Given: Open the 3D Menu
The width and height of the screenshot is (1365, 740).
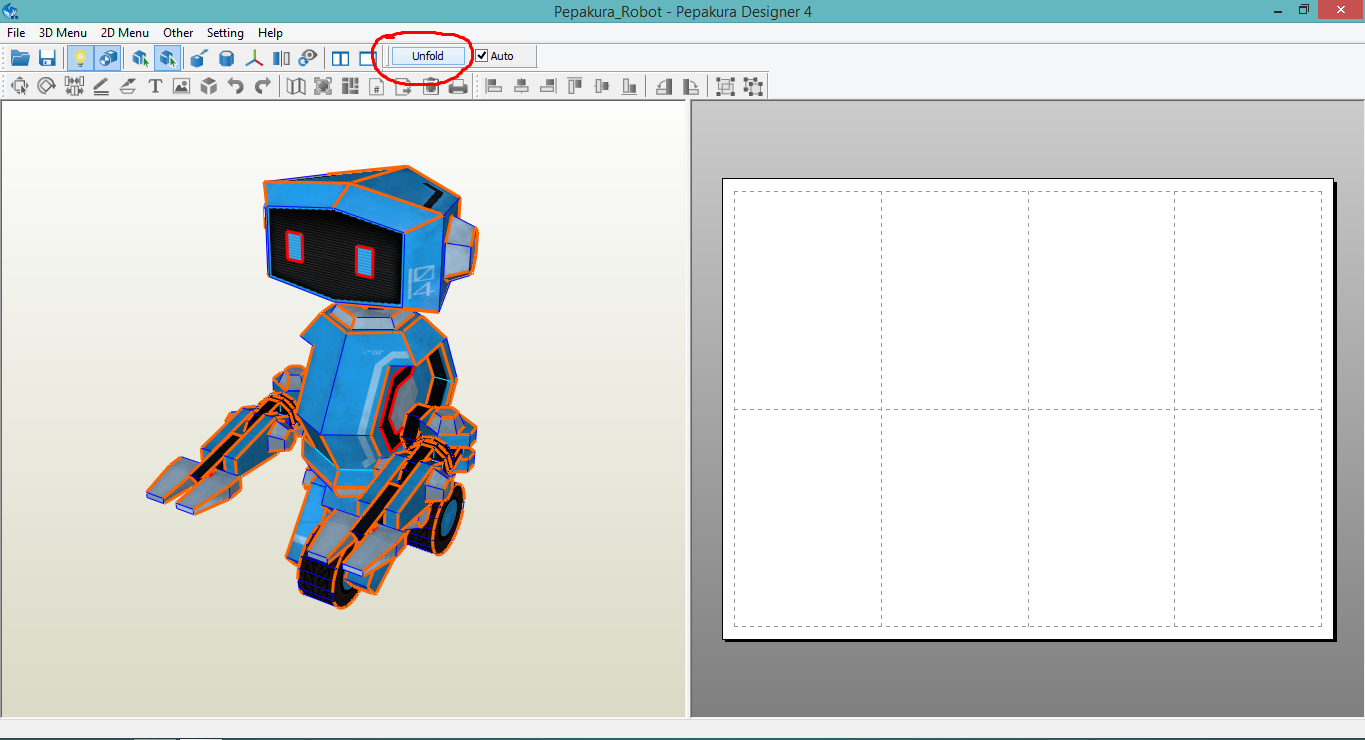Looking at the screenshot, I should pyautogui.click(x=62, y=32).
